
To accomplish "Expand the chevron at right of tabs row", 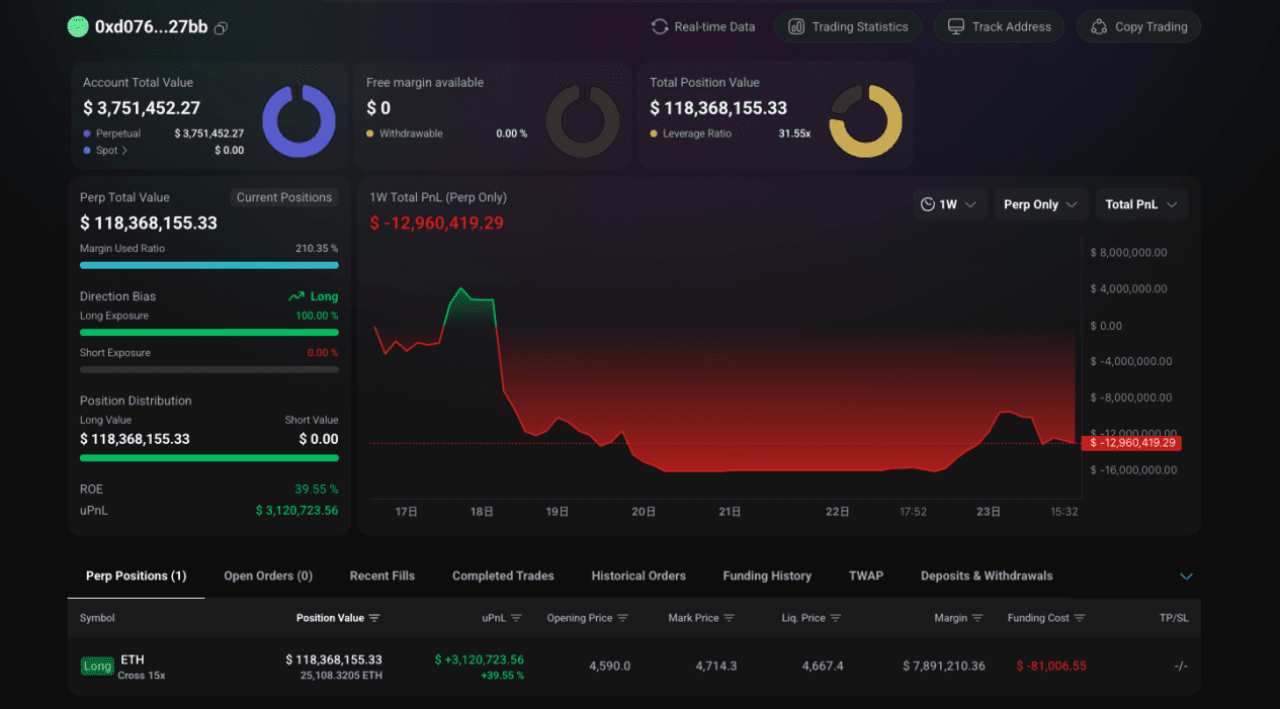I will tap(1187, 577).
